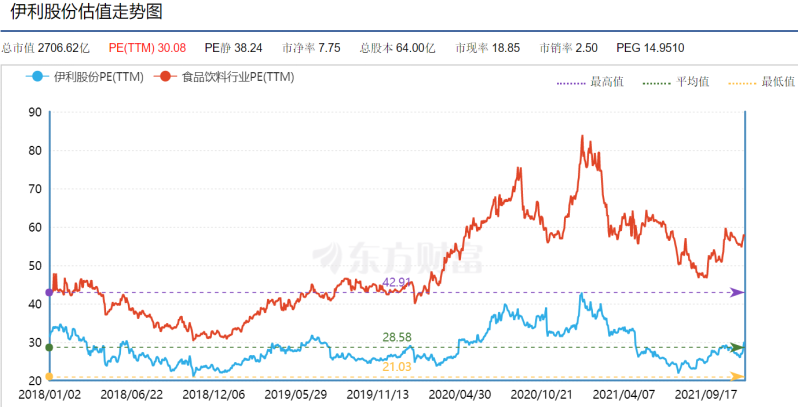Click the 42.91 highest value label
This screenshot has width=798, height=407.
click(398, 283)
